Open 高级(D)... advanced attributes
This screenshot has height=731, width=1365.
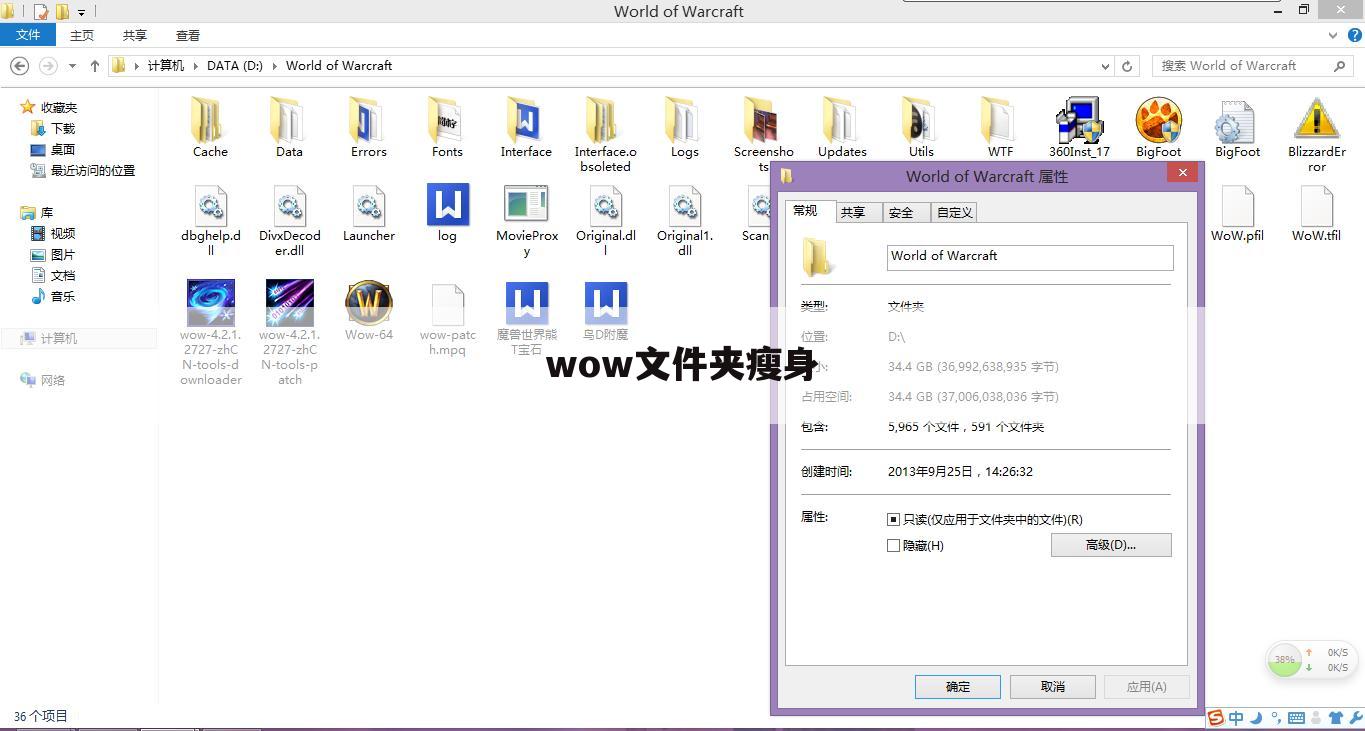1111,545
